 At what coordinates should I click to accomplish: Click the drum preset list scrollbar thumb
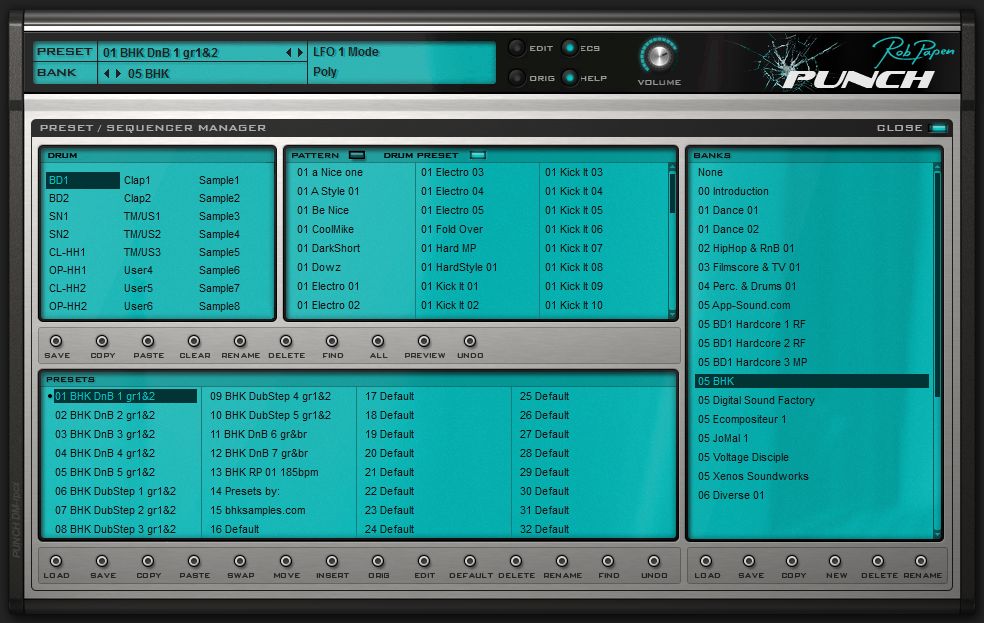[x=672, y=193]
